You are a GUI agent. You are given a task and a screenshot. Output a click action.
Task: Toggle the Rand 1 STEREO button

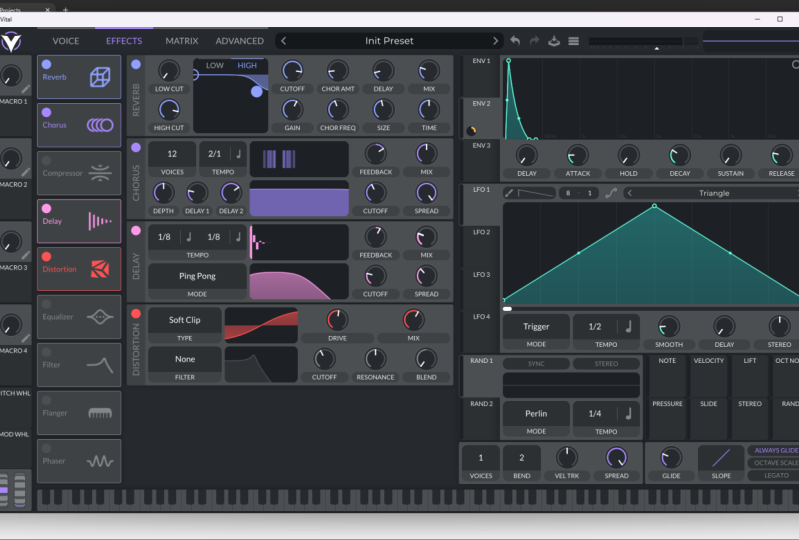[x=606, y=364]
